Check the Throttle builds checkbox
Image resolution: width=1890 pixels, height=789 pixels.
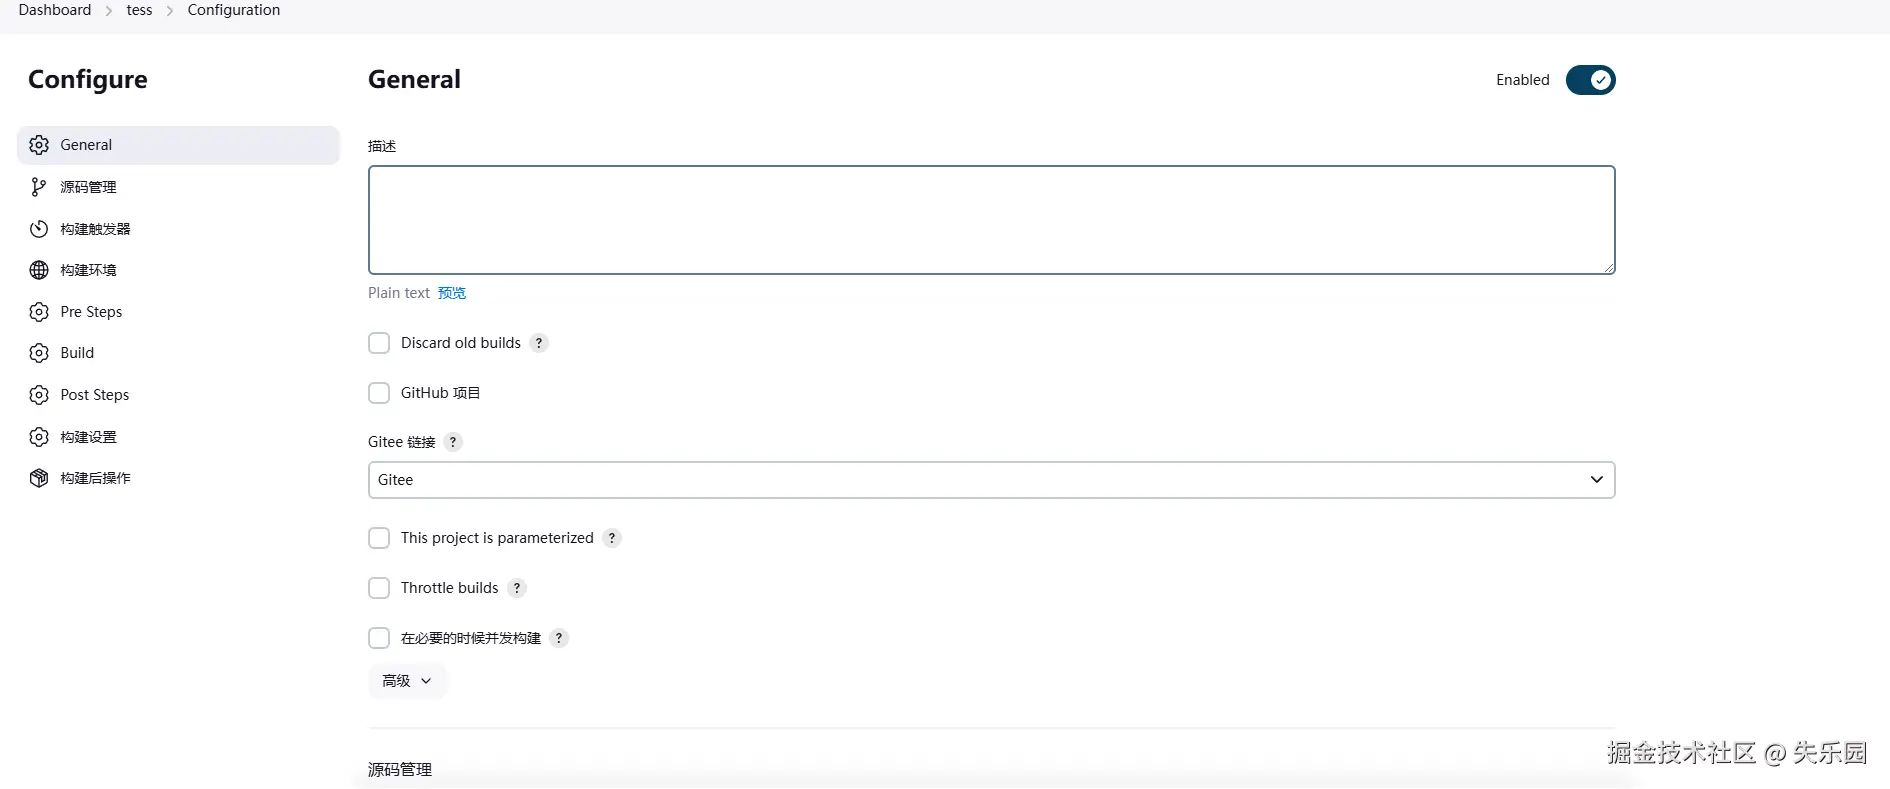[x=379, y=588]
